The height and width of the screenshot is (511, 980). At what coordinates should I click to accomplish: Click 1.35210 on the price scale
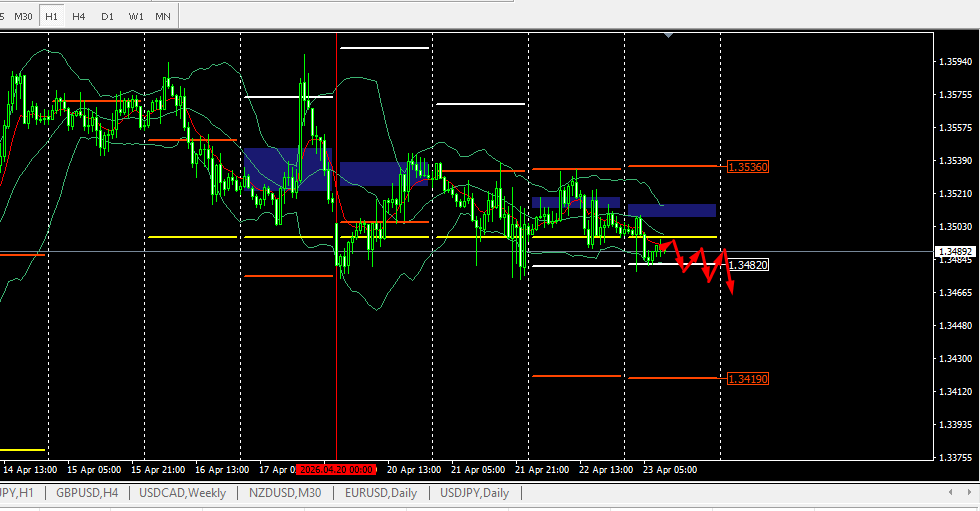pos(956,194)
